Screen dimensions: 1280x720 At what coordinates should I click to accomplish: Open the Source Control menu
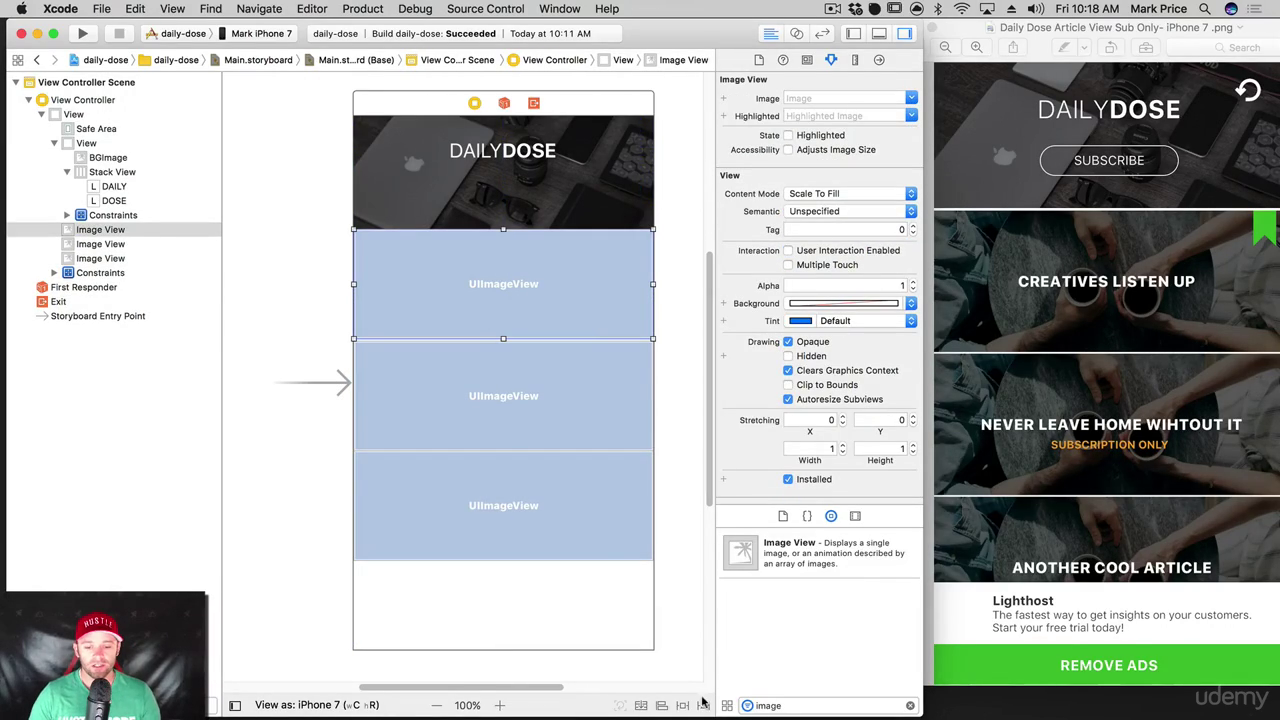coord(485,9)
